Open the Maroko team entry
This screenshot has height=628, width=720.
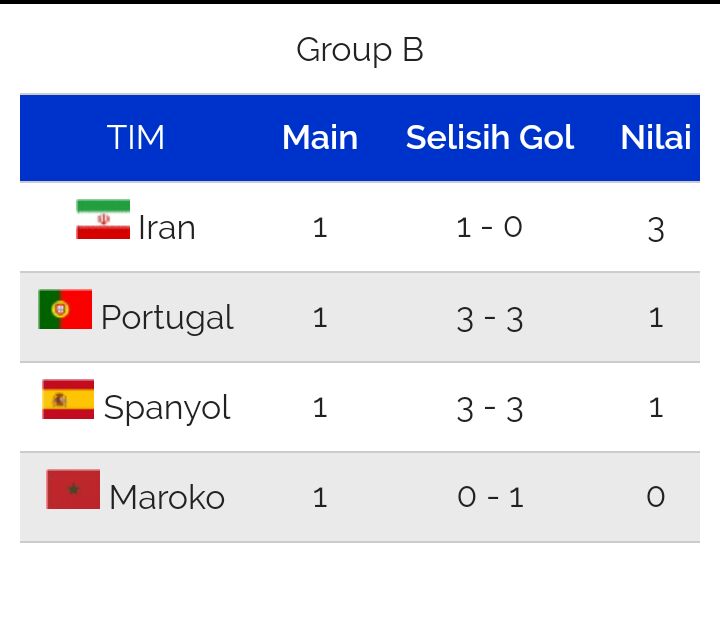(167, 498)
